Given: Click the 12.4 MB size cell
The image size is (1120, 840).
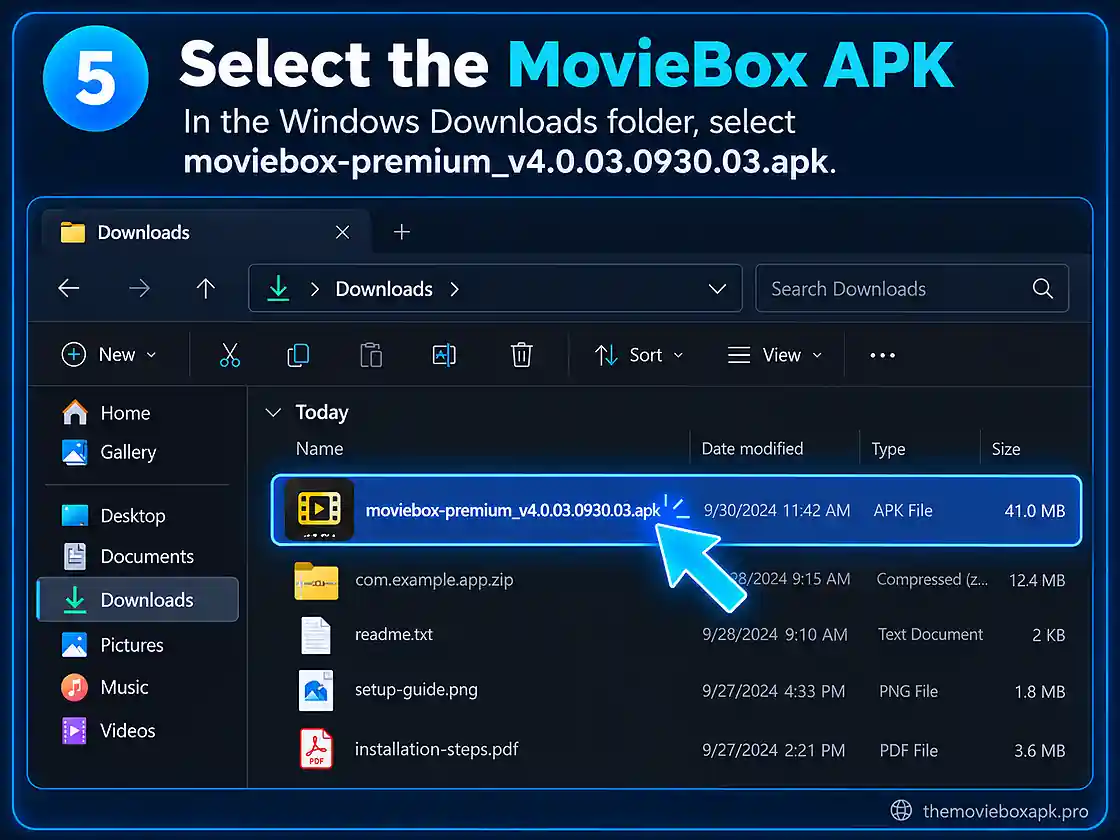Looking at the screenshot, I should [1036, 580].
